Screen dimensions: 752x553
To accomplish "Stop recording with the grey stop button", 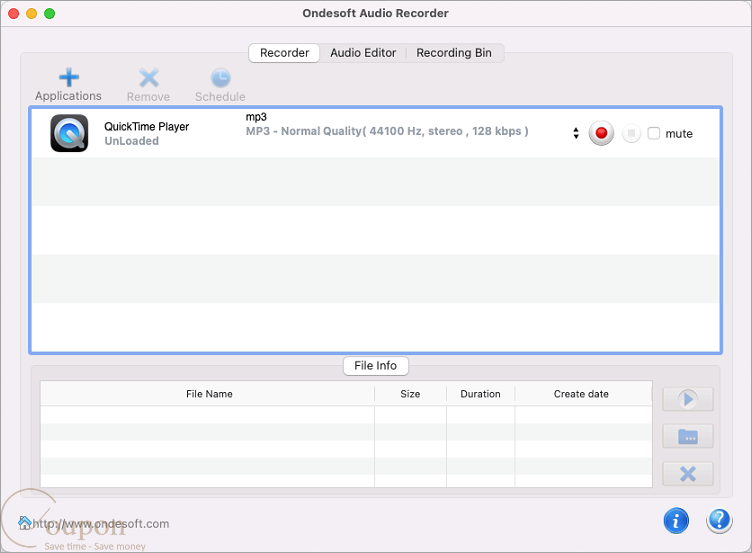I will click(x=631, y=133).
